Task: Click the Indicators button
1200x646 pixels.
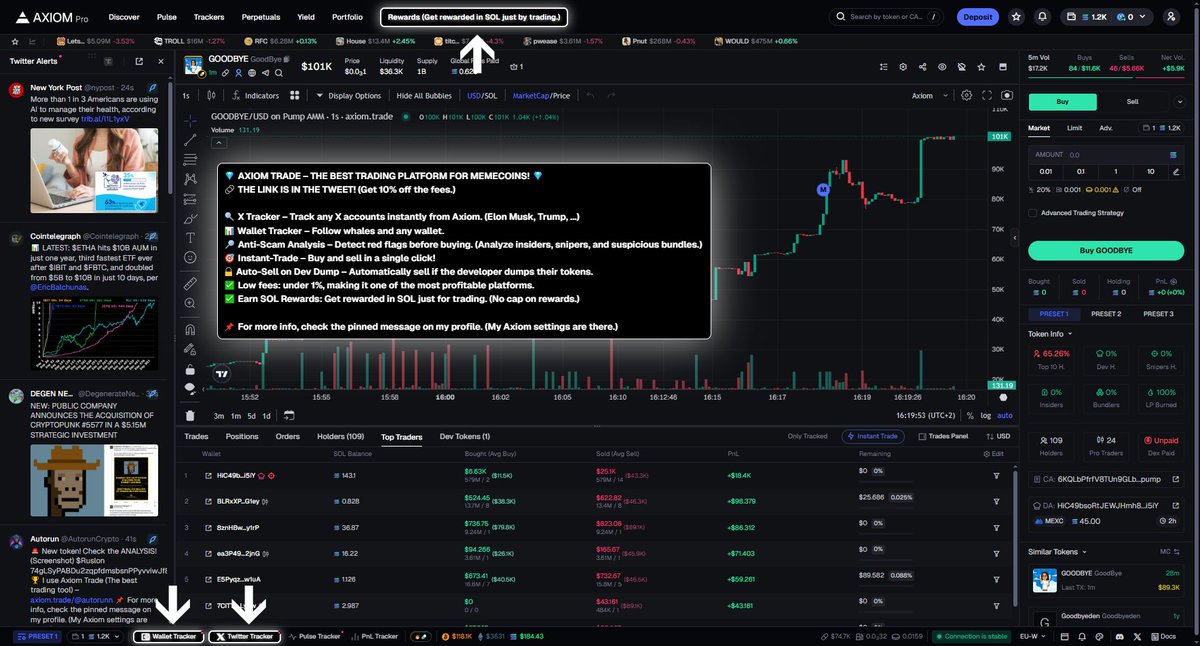Action: pyautogui.click(x=254, y=96)
